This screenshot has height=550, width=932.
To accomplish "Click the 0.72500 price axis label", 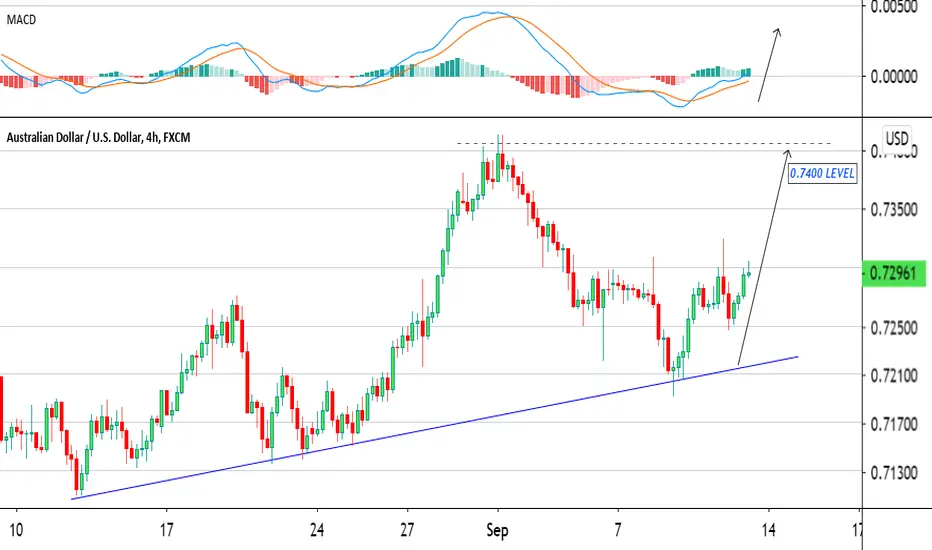I will pyautogui.click(x=894, y=328).
